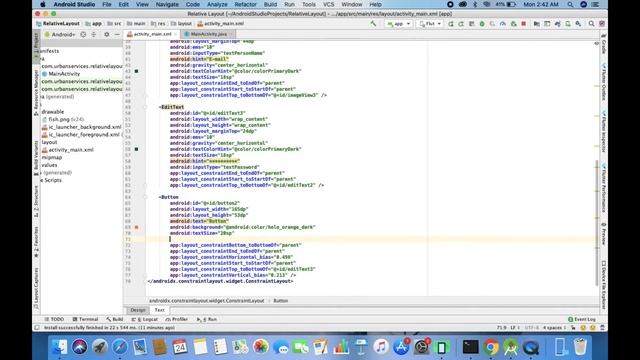Open the Run tool window
This screenshot has width=640, height=360.
pos(207,319)
